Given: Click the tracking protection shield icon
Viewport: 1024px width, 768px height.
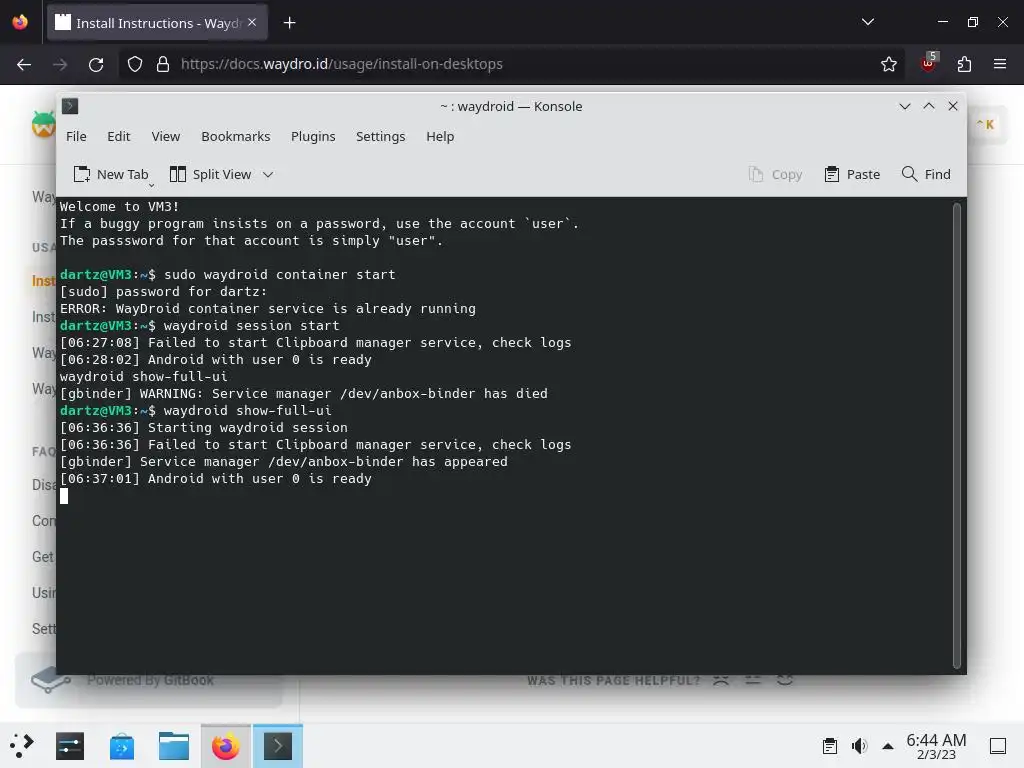Looking at the screenshot, I should tap(135, 64).
